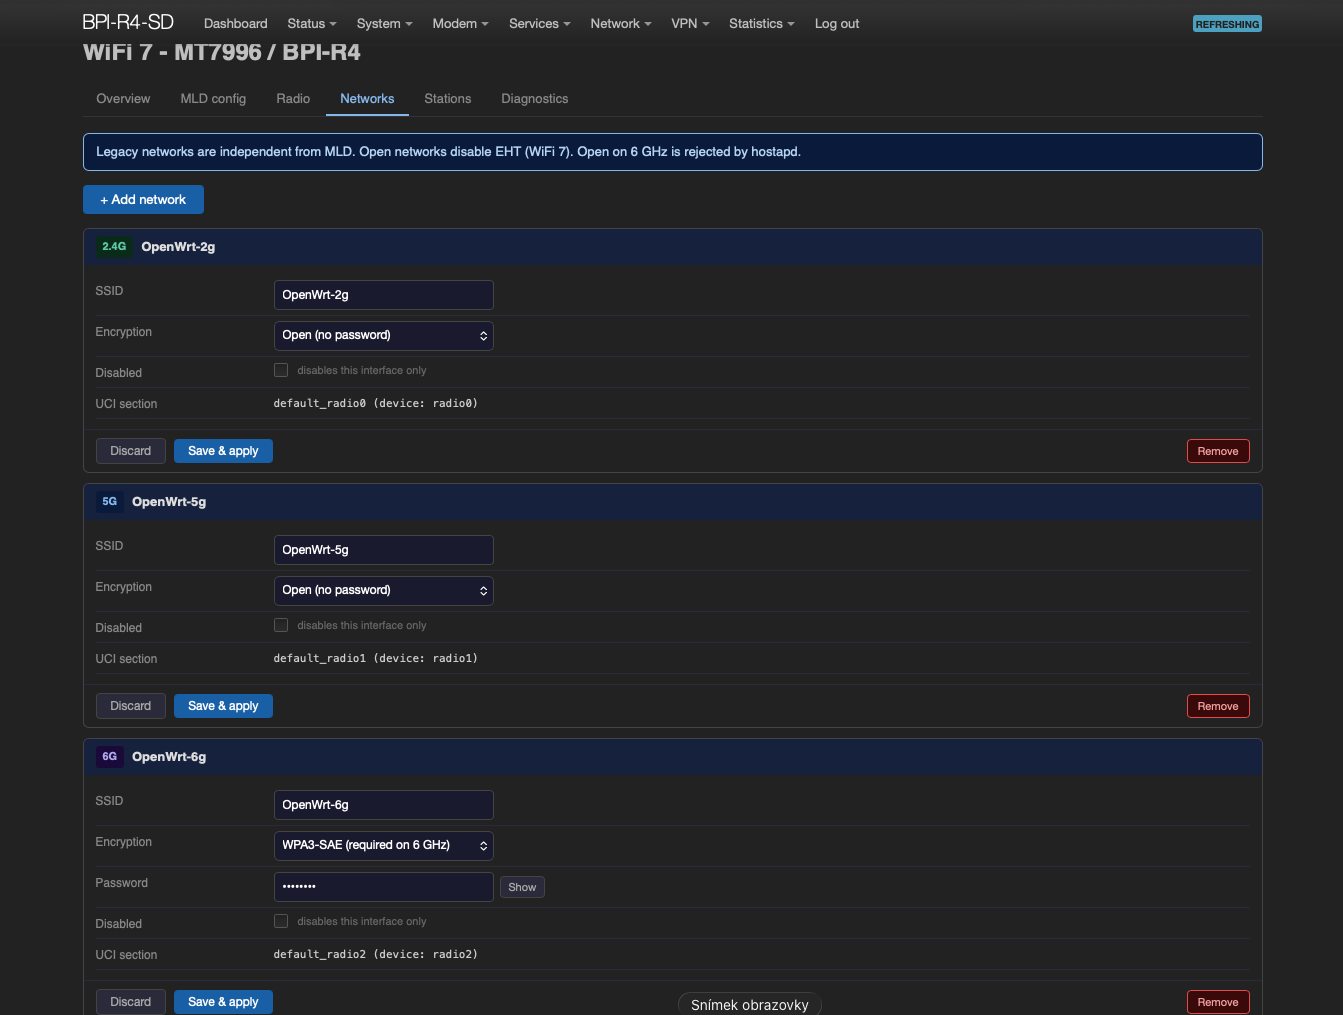Open Encryption dropdown for OpenWrt-5g
The image size is (1343, 1015).
(384, 590)
